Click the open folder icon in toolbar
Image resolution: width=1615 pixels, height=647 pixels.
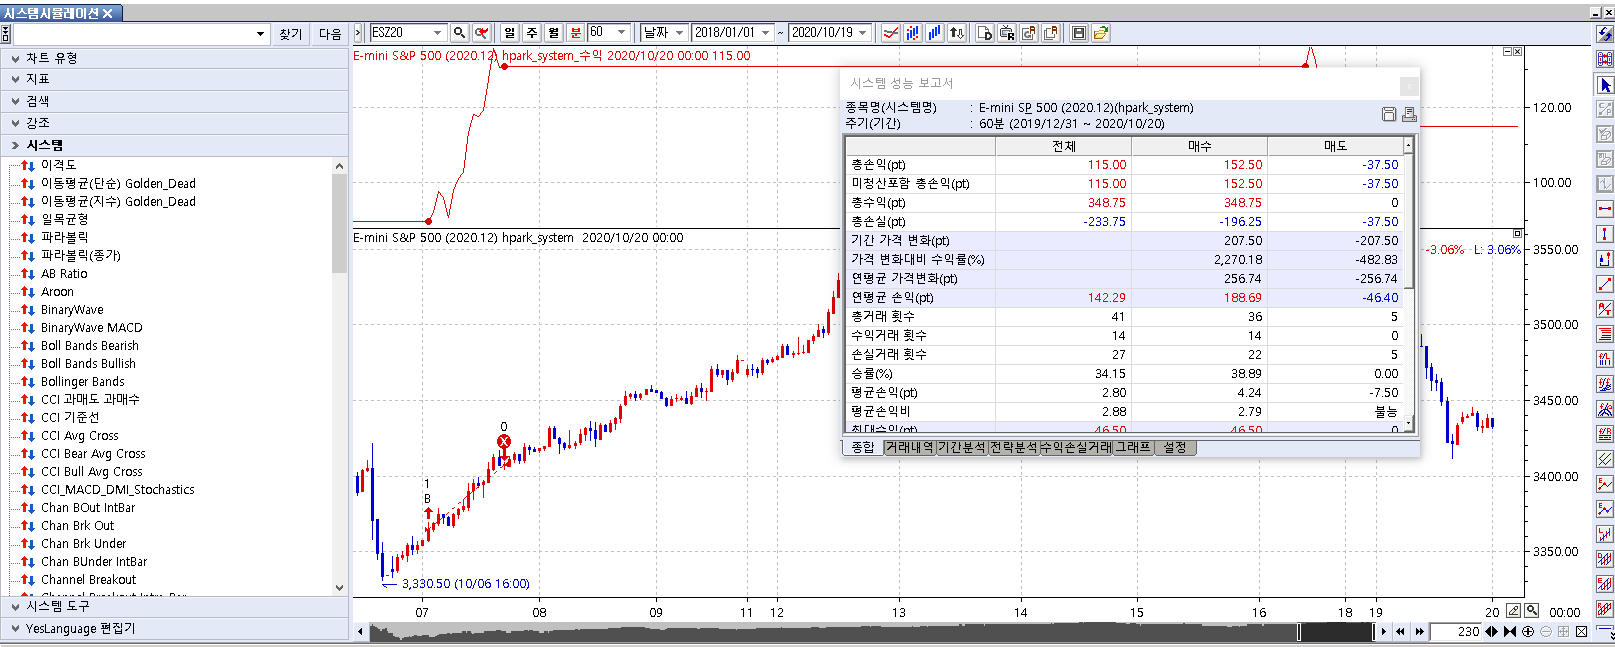(1101, 33)
